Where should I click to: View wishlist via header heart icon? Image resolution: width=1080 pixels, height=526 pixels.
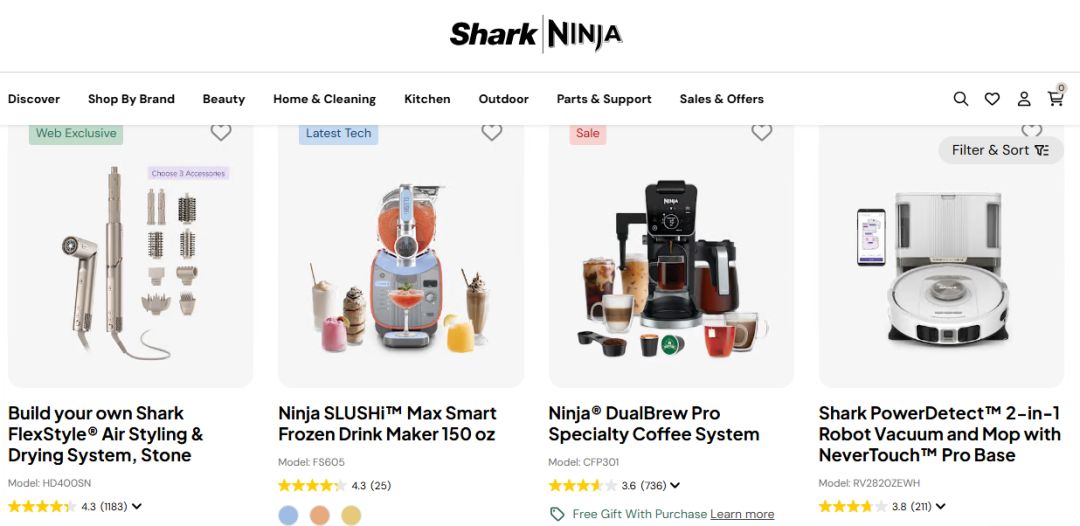point(992,99)
